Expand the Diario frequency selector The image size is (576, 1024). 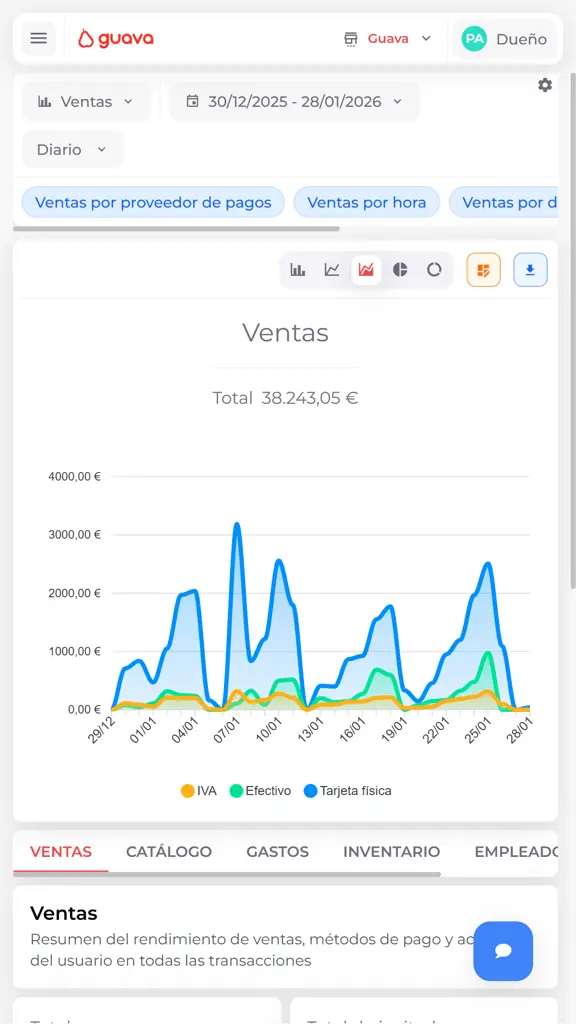click(x=71, y=148)
